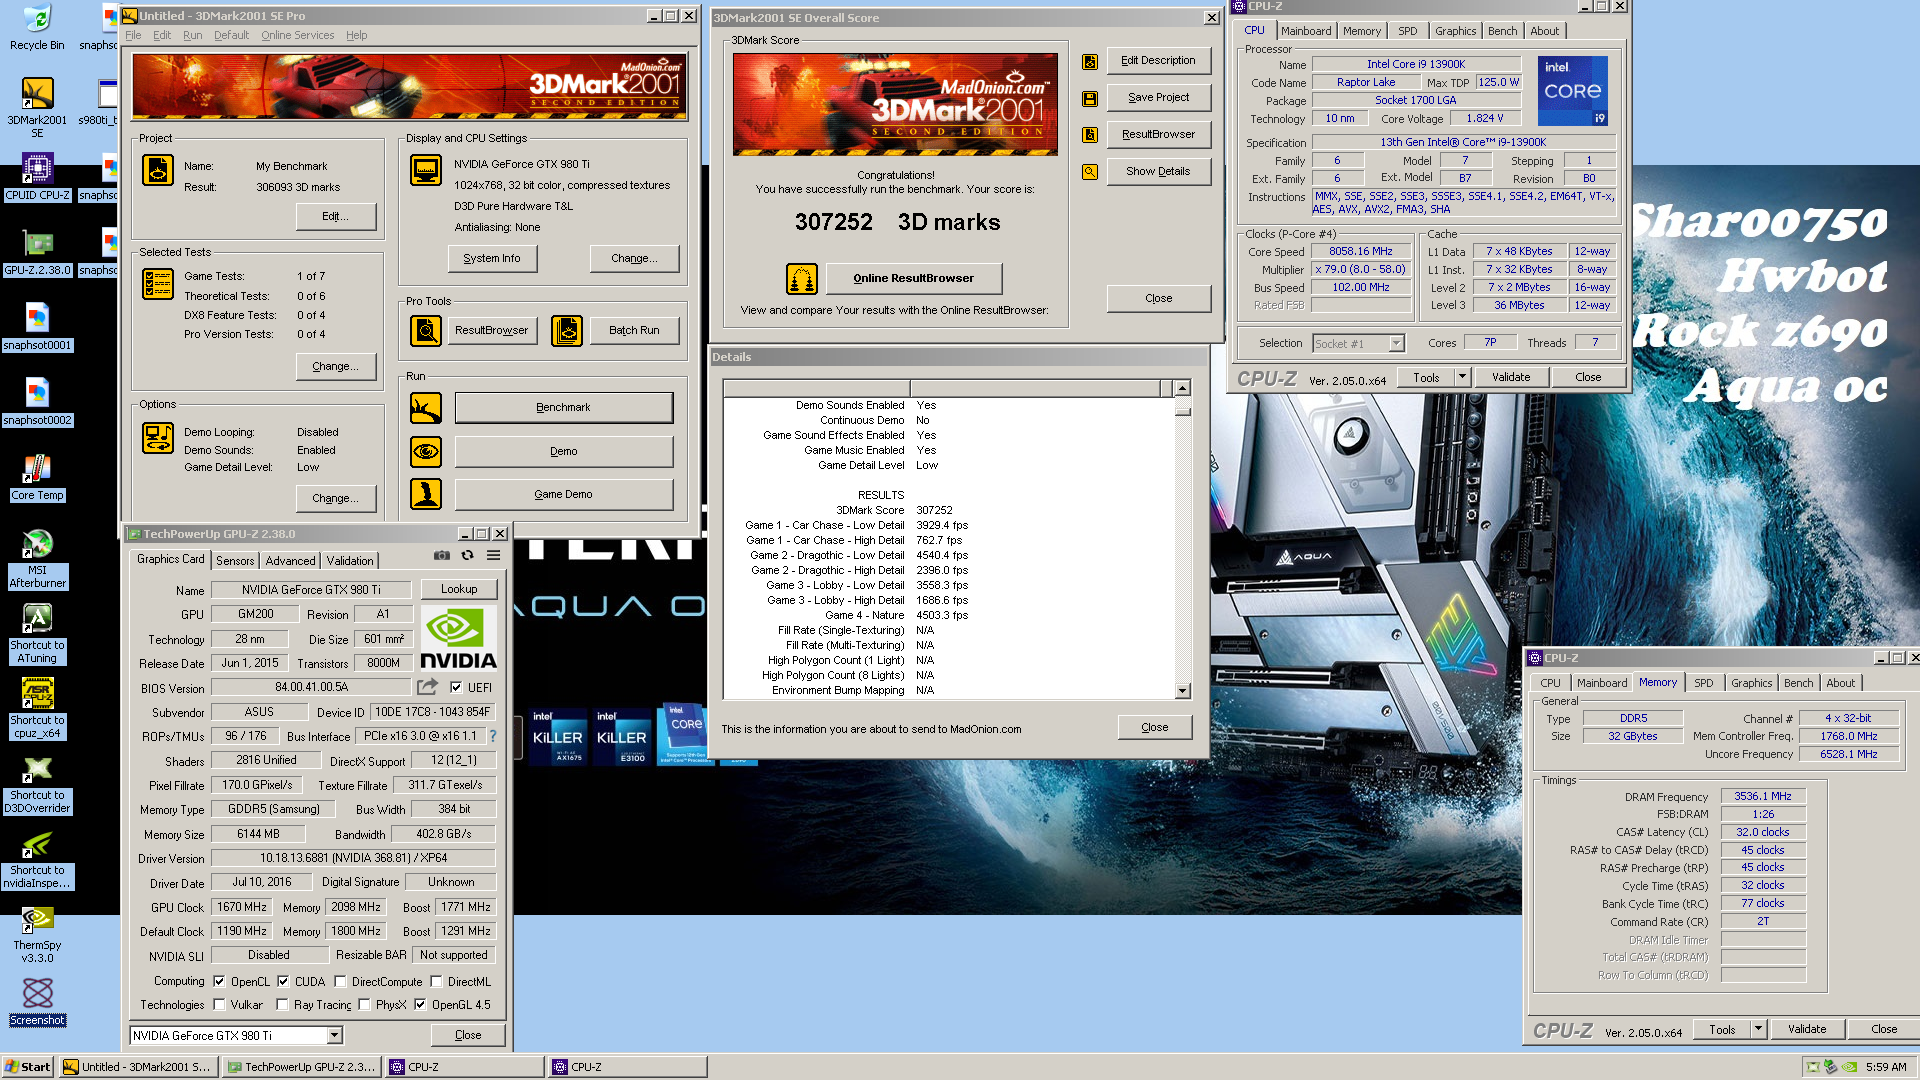The width and height of the screenshot is (1920, 1080).
Task: Click the Display and CPU monitor icon
Action: tap(426, 170)
